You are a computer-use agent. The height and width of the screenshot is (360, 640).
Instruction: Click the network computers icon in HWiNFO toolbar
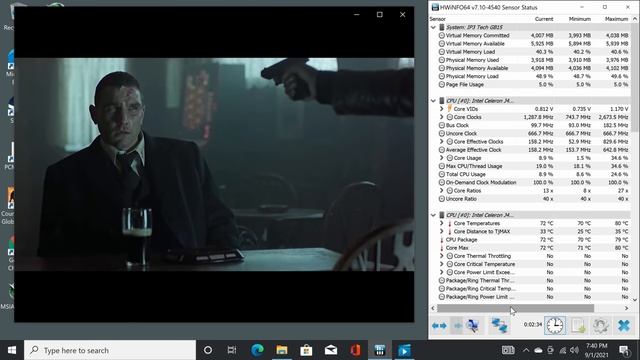tap(499, 326)
